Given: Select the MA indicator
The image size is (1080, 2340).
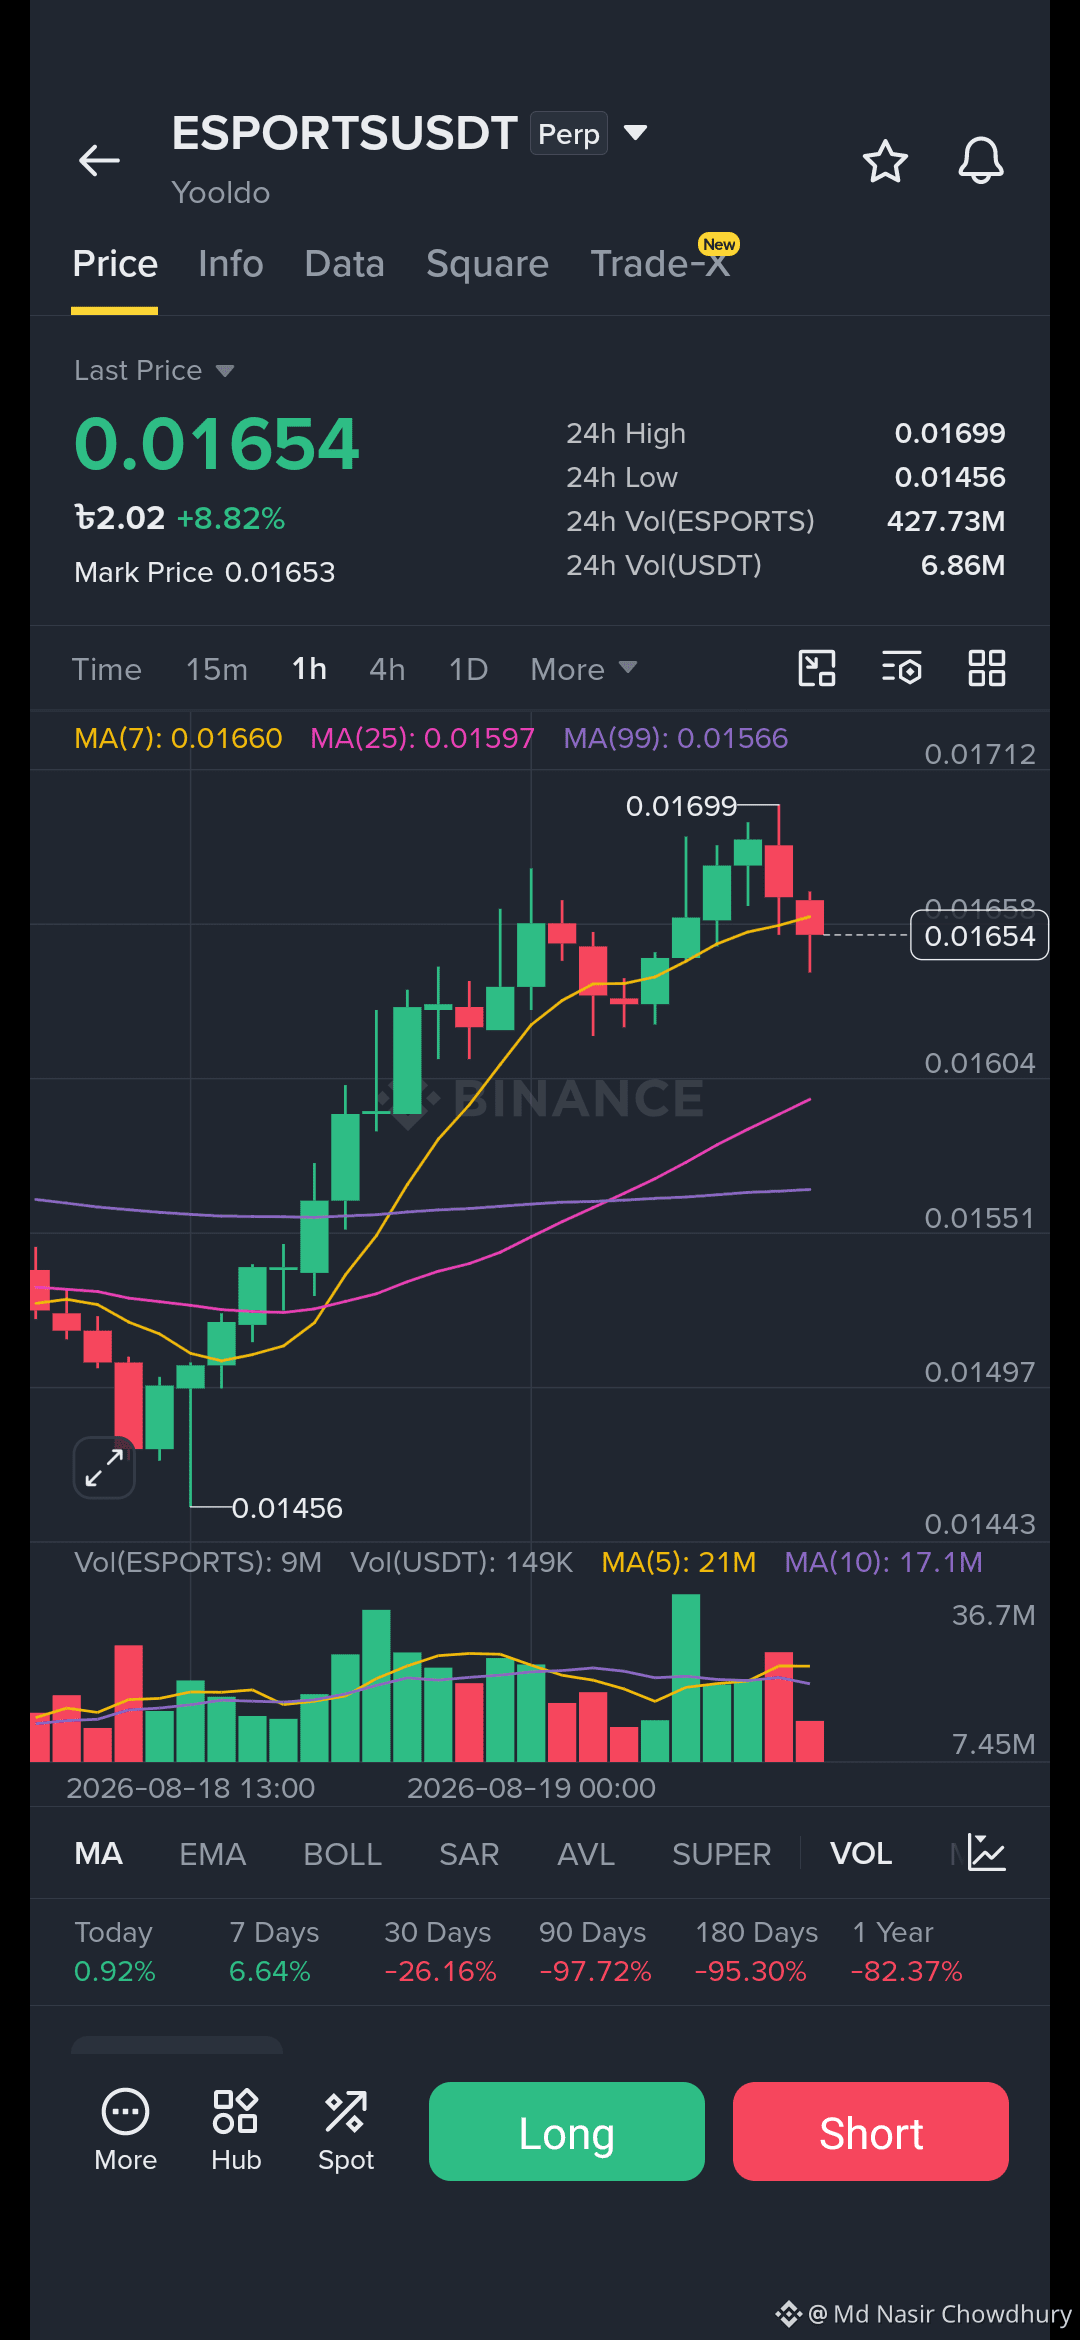Looking at the screenshot, I should tap(99, 1854).
